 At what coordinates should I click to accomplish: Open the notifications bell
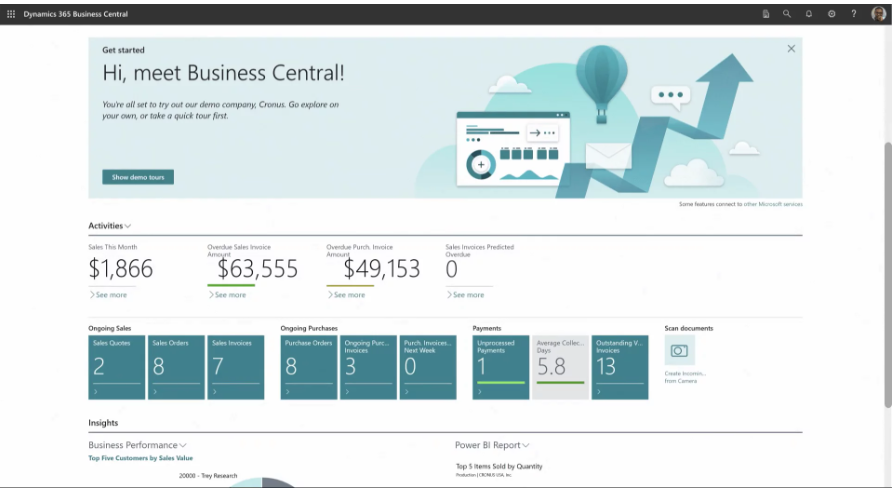(809, 14)
